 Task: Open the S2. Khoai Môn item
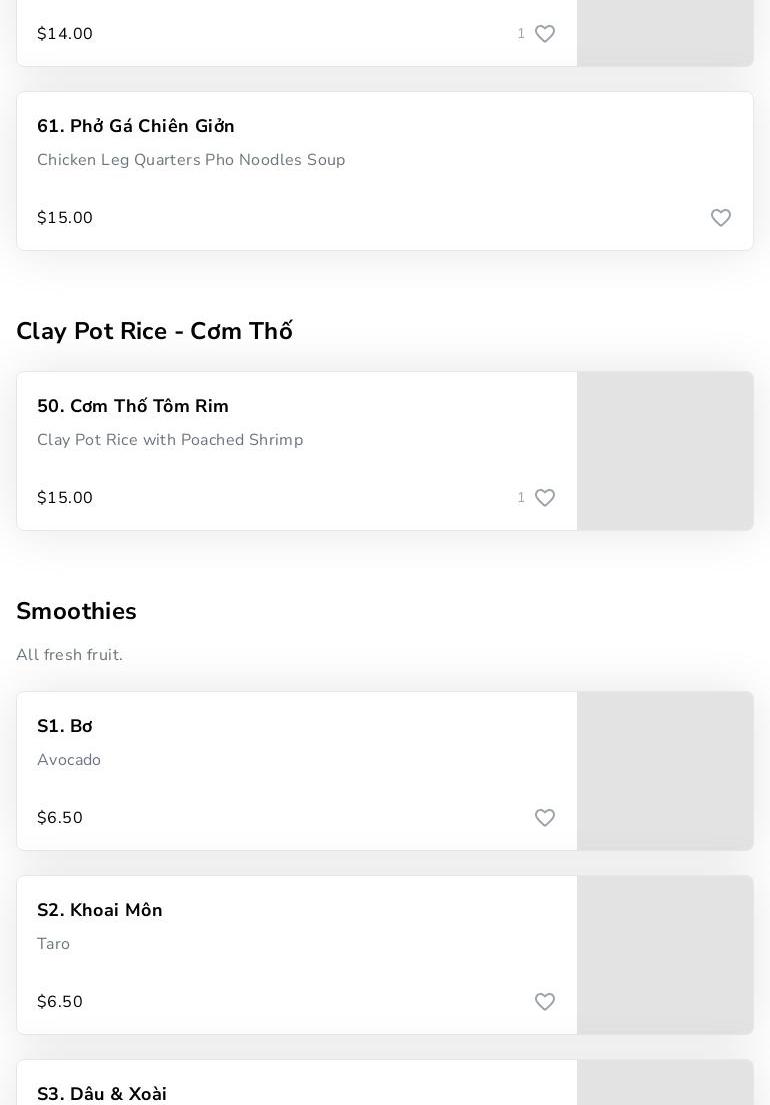coord(100,911)
